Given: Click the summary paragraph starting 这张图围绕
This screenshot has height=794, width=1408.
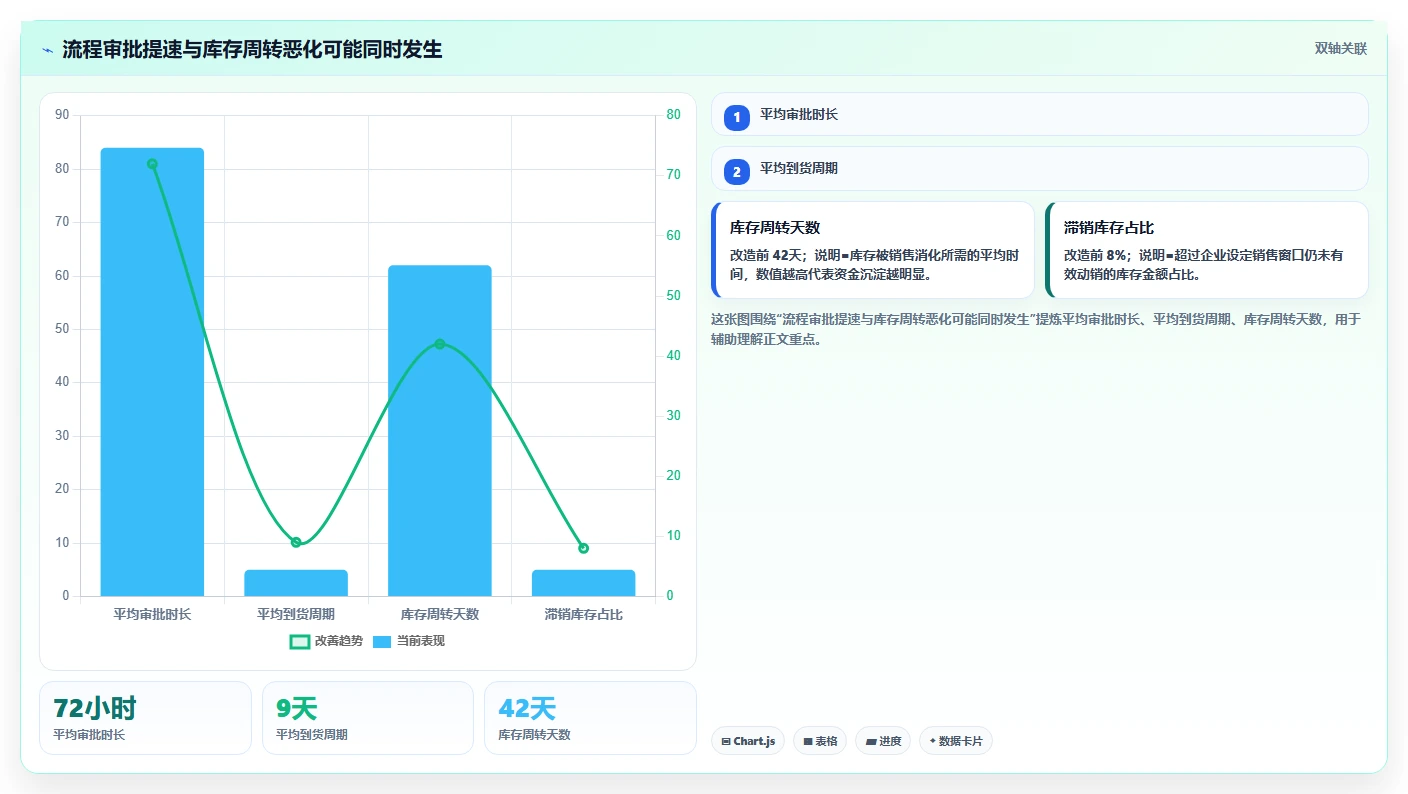Looking at the screenshot, I should [1036, 329].
